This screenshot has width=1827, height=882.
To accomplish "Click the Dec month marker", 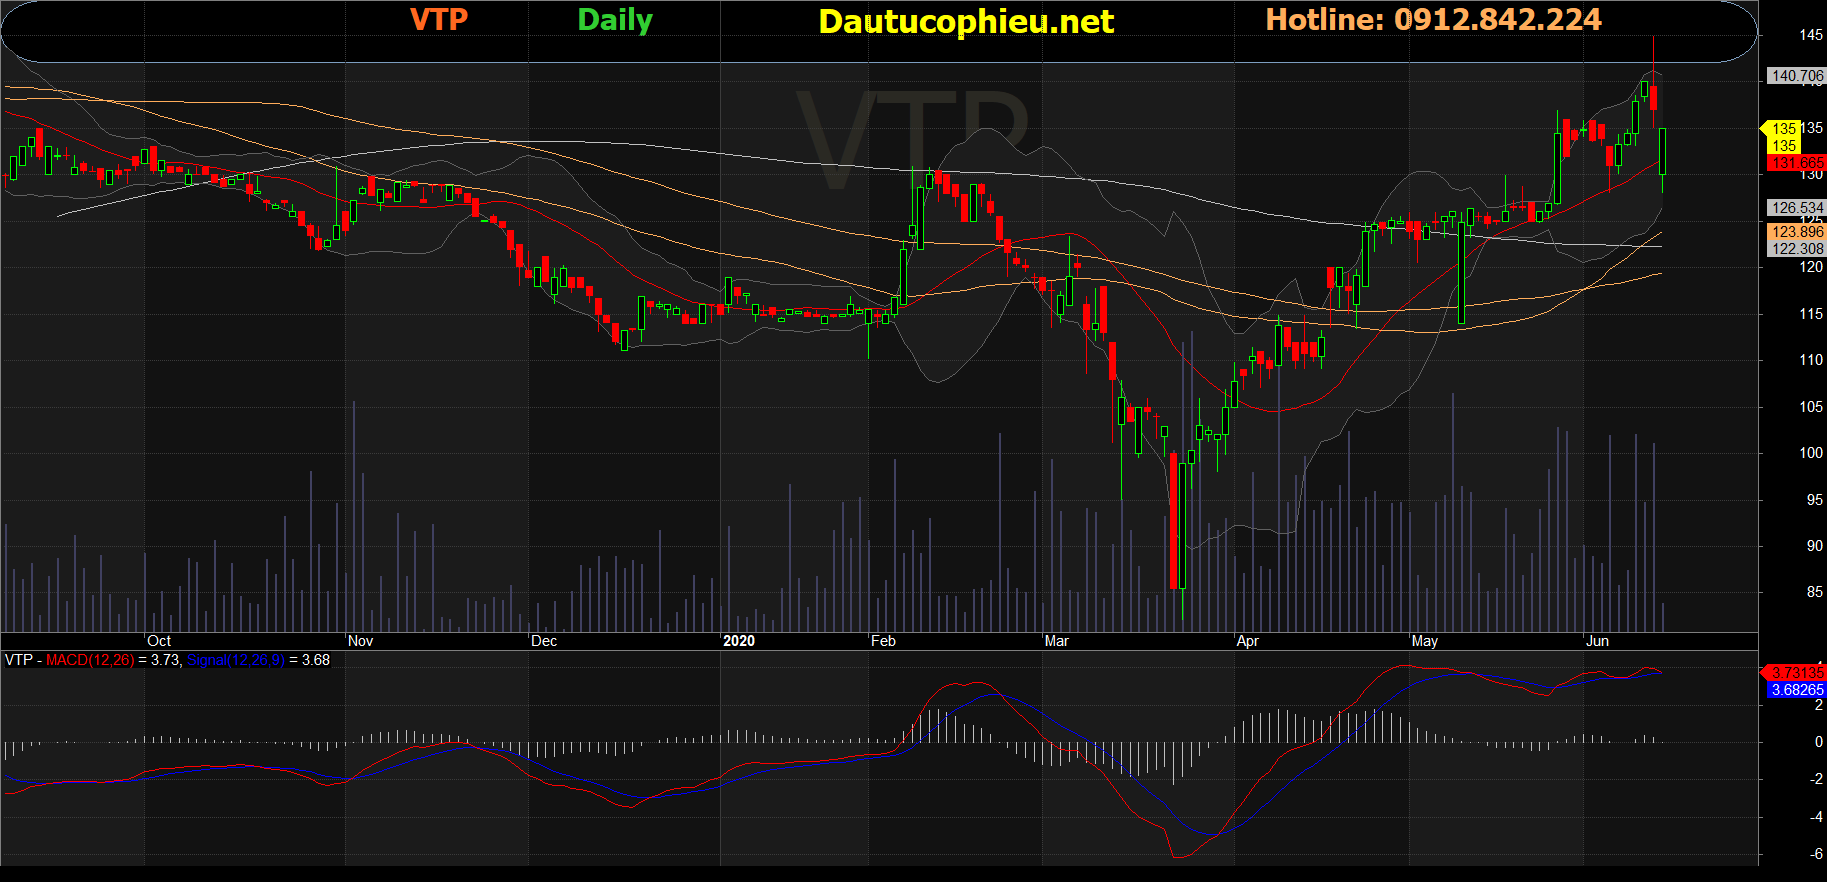I will click(544, 641).
